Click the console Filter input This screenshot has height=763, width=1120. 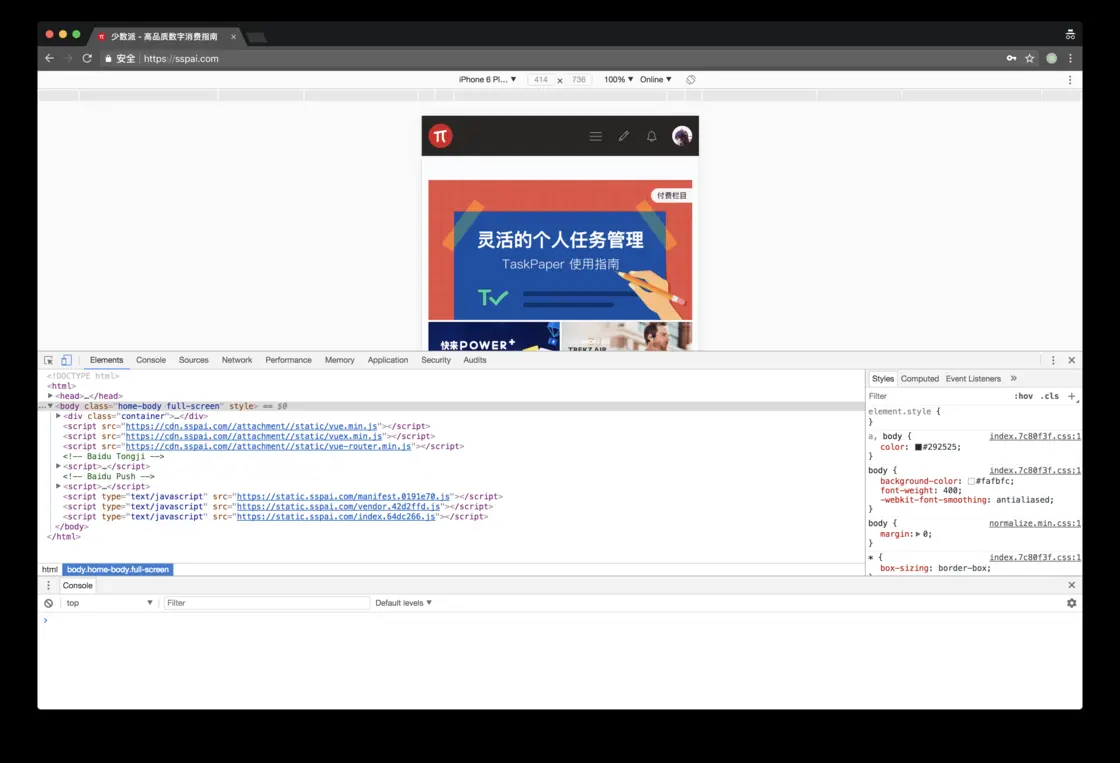pos(266,603)
